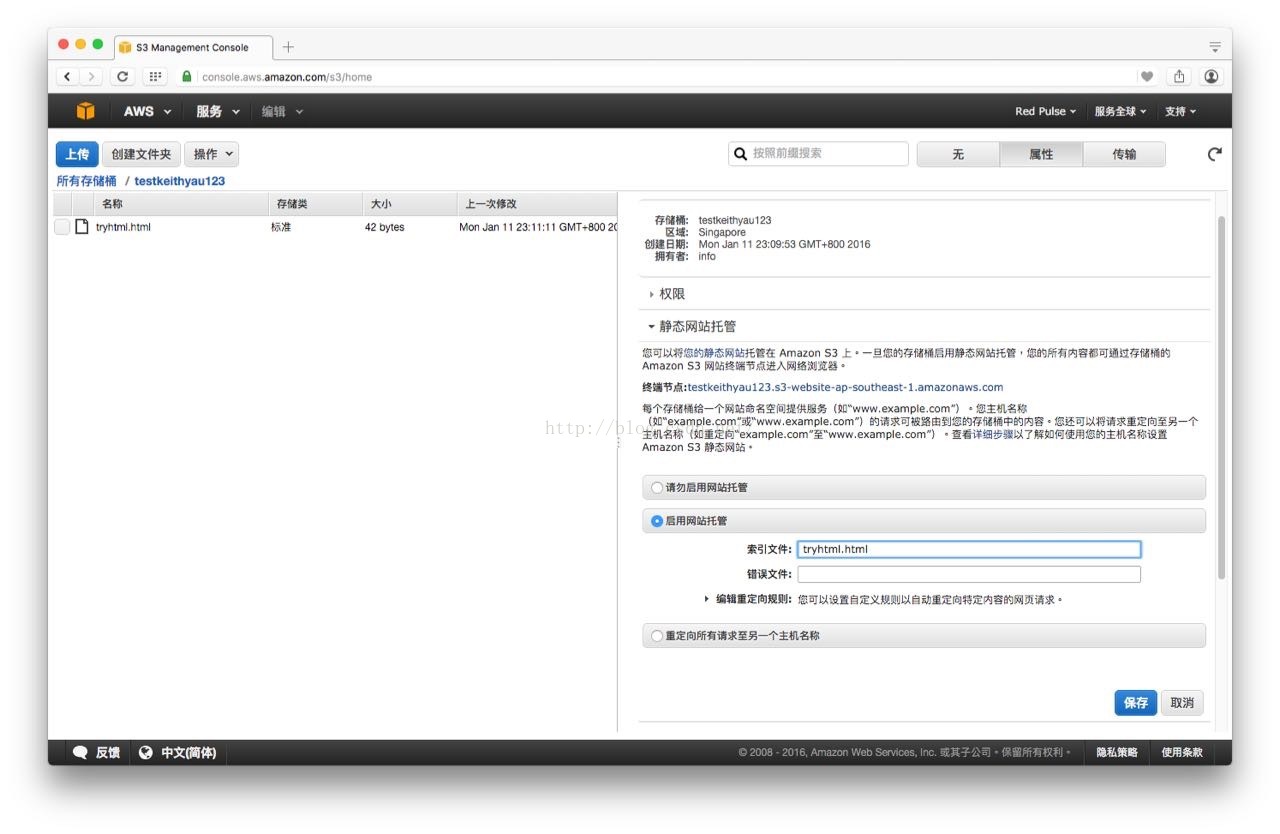Open the 详细步骤 link
This screenshot has width=1280, height=834.
tap(992, 435)
